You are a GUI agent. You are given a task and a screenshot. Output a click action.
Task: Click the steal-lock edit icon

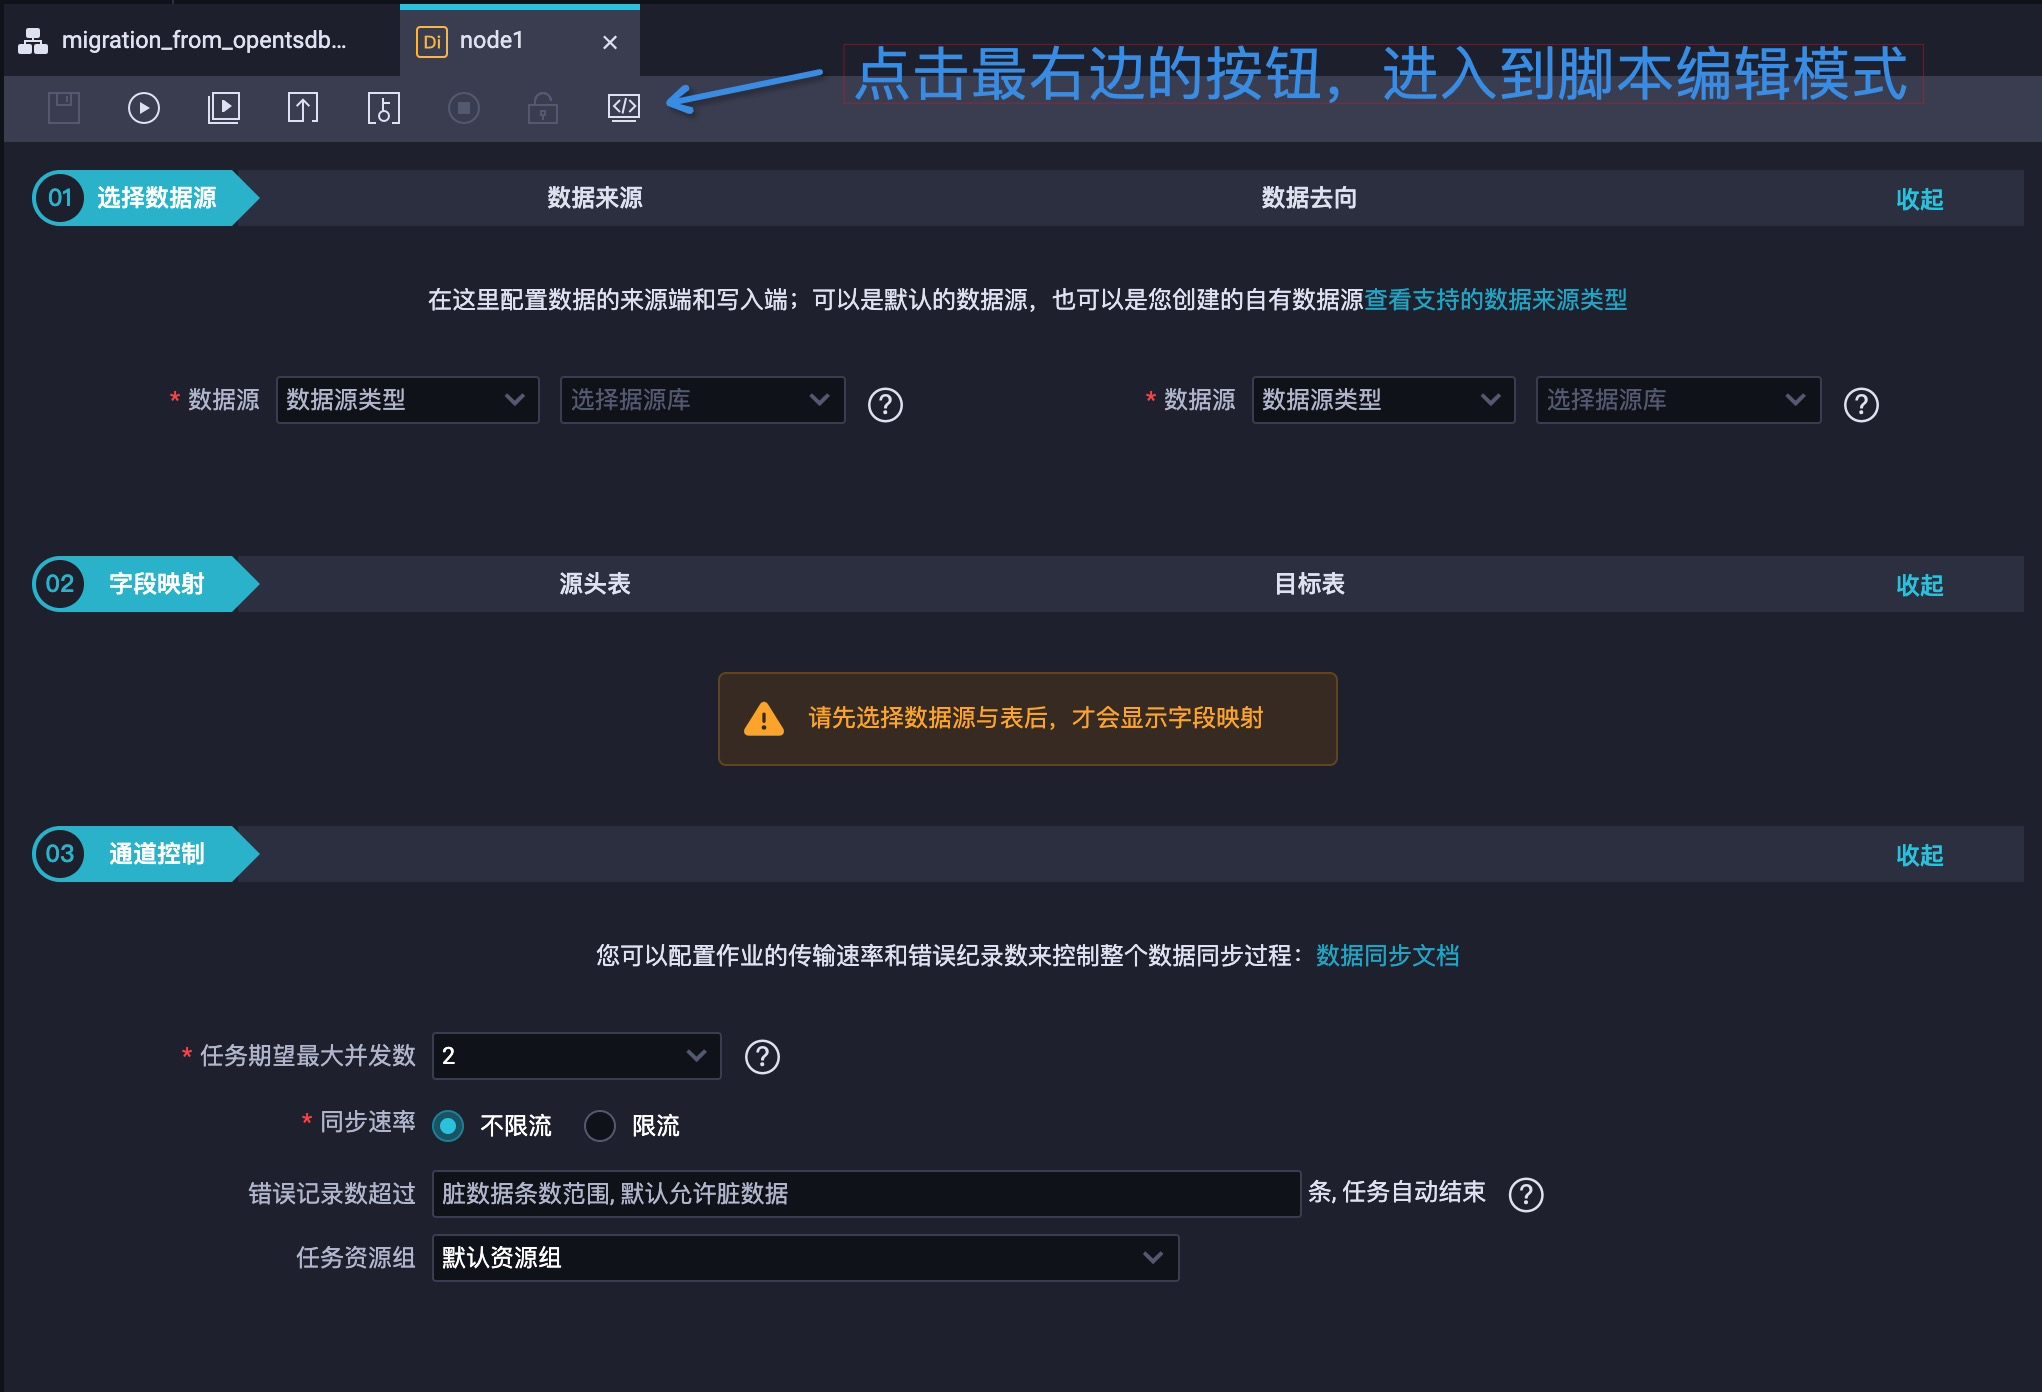pyautogui.click(x=384, y=107)
